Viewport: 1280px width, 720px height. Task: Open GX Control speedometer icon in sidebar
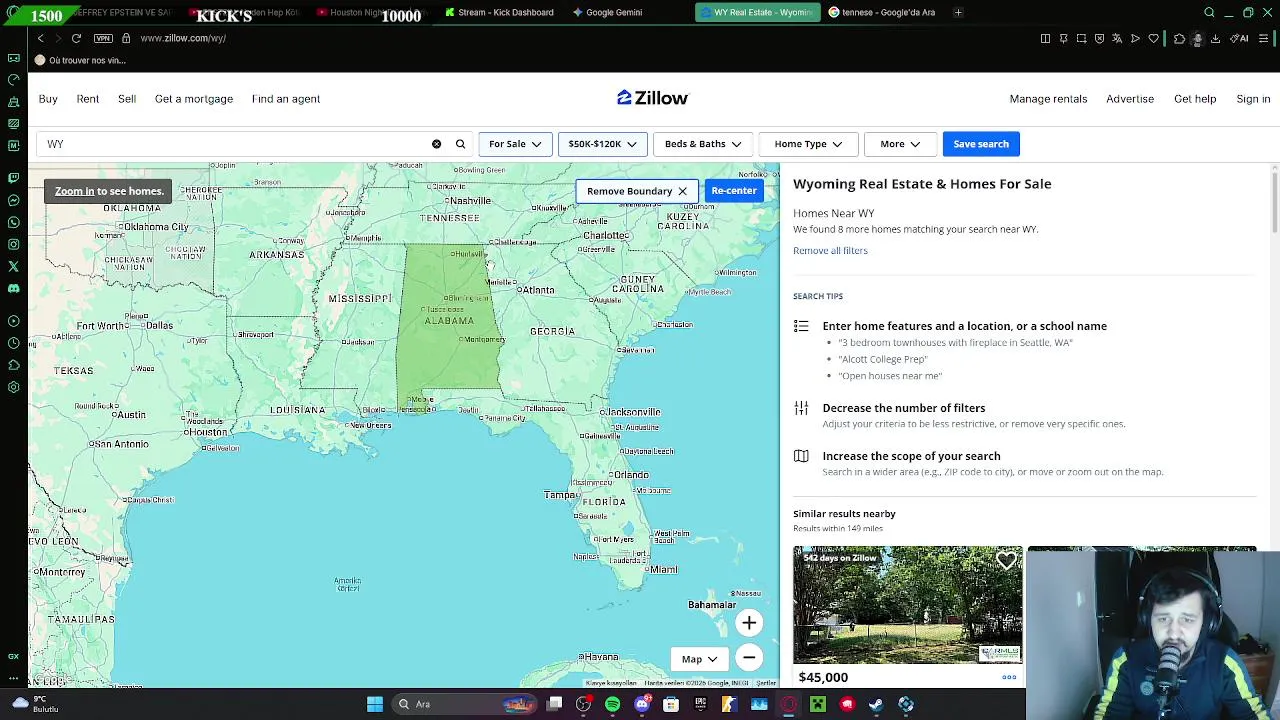[13, 79]
